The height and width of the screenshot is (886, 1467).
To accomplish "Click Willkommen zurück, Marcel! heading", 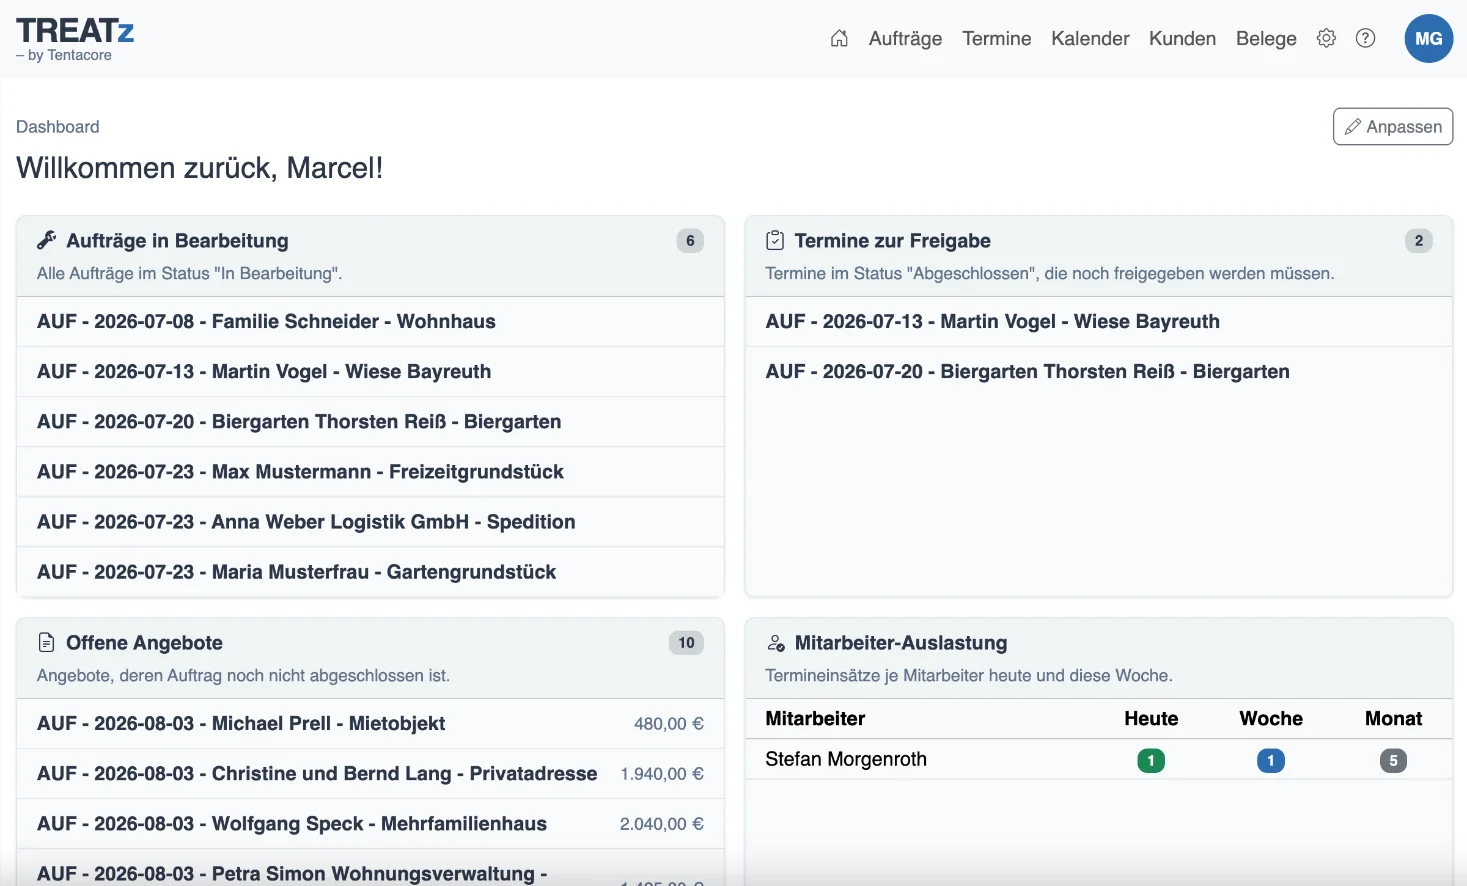I will pos(200,167).
